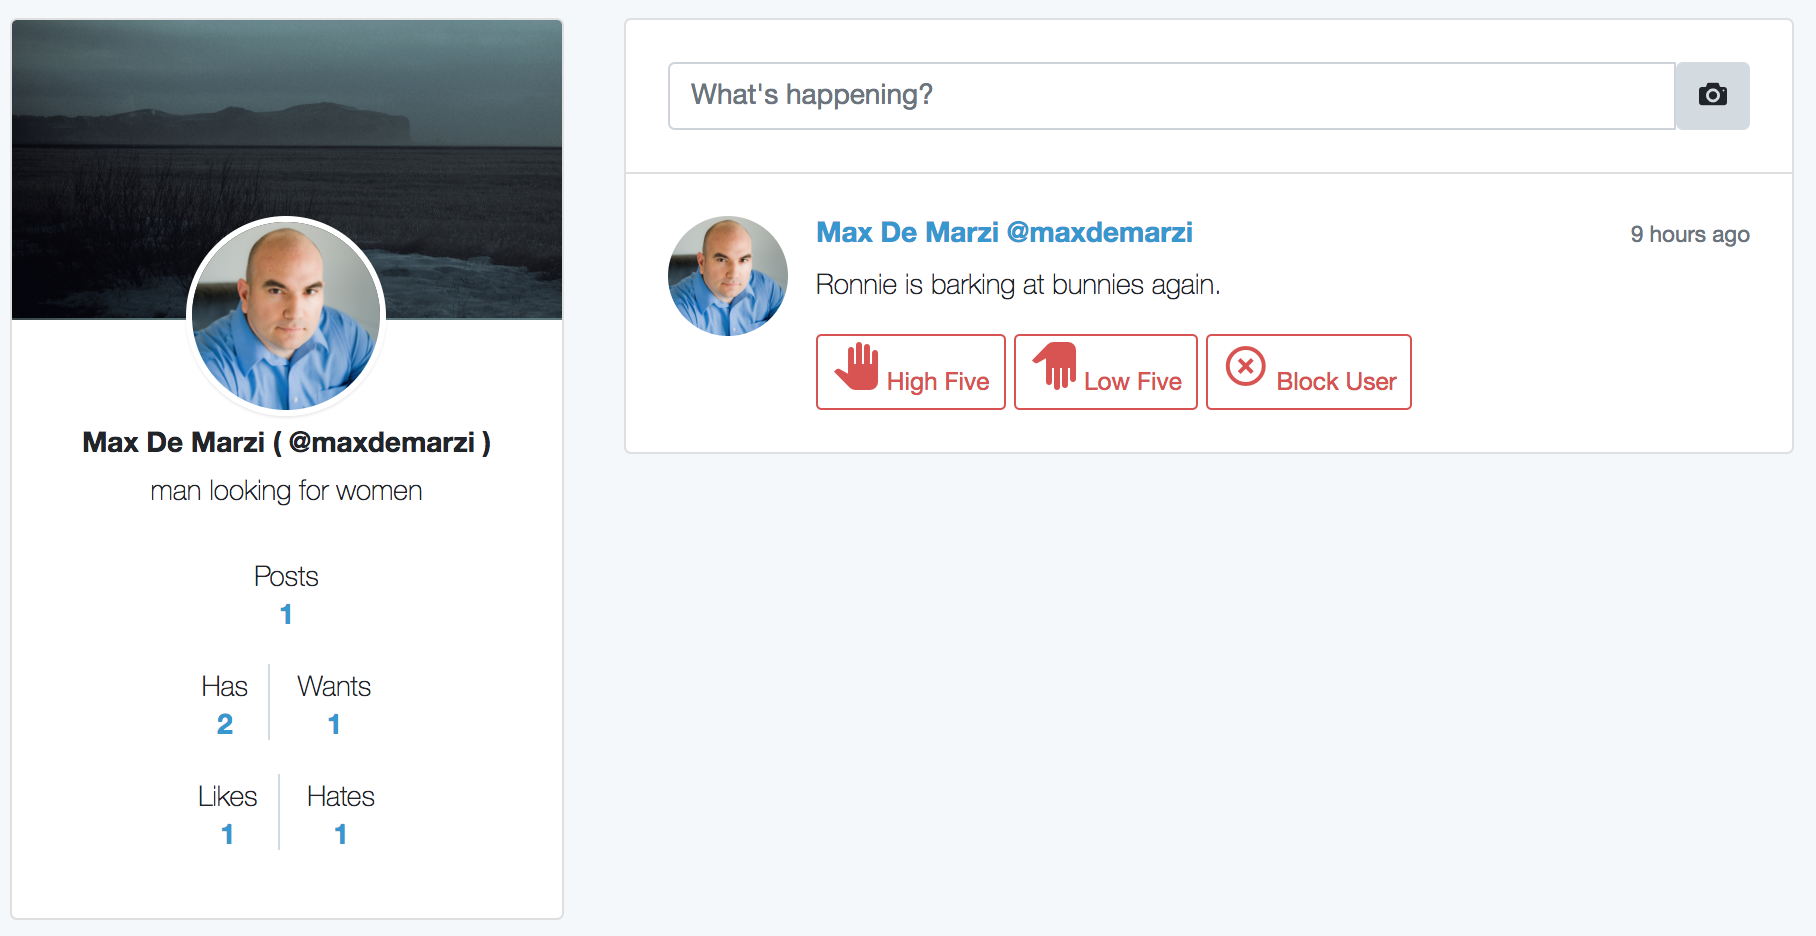Click the 9 hours ago timestamp

(x=1689, y=235)
